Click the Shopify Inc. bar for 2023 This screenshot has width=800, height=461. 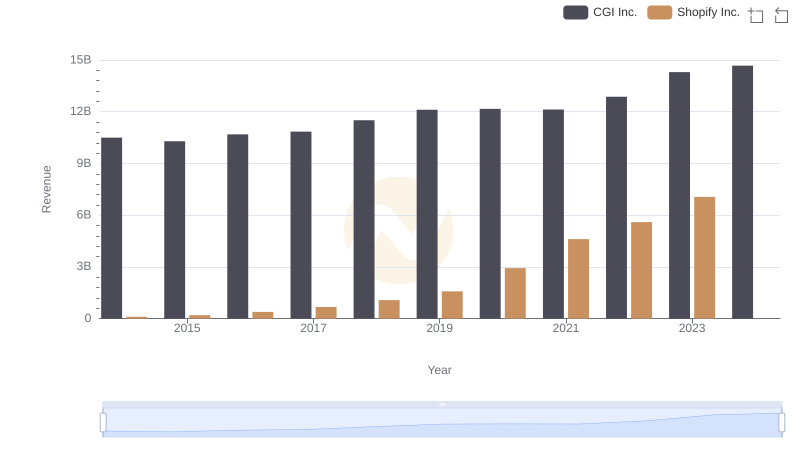[x=705, y=258]
